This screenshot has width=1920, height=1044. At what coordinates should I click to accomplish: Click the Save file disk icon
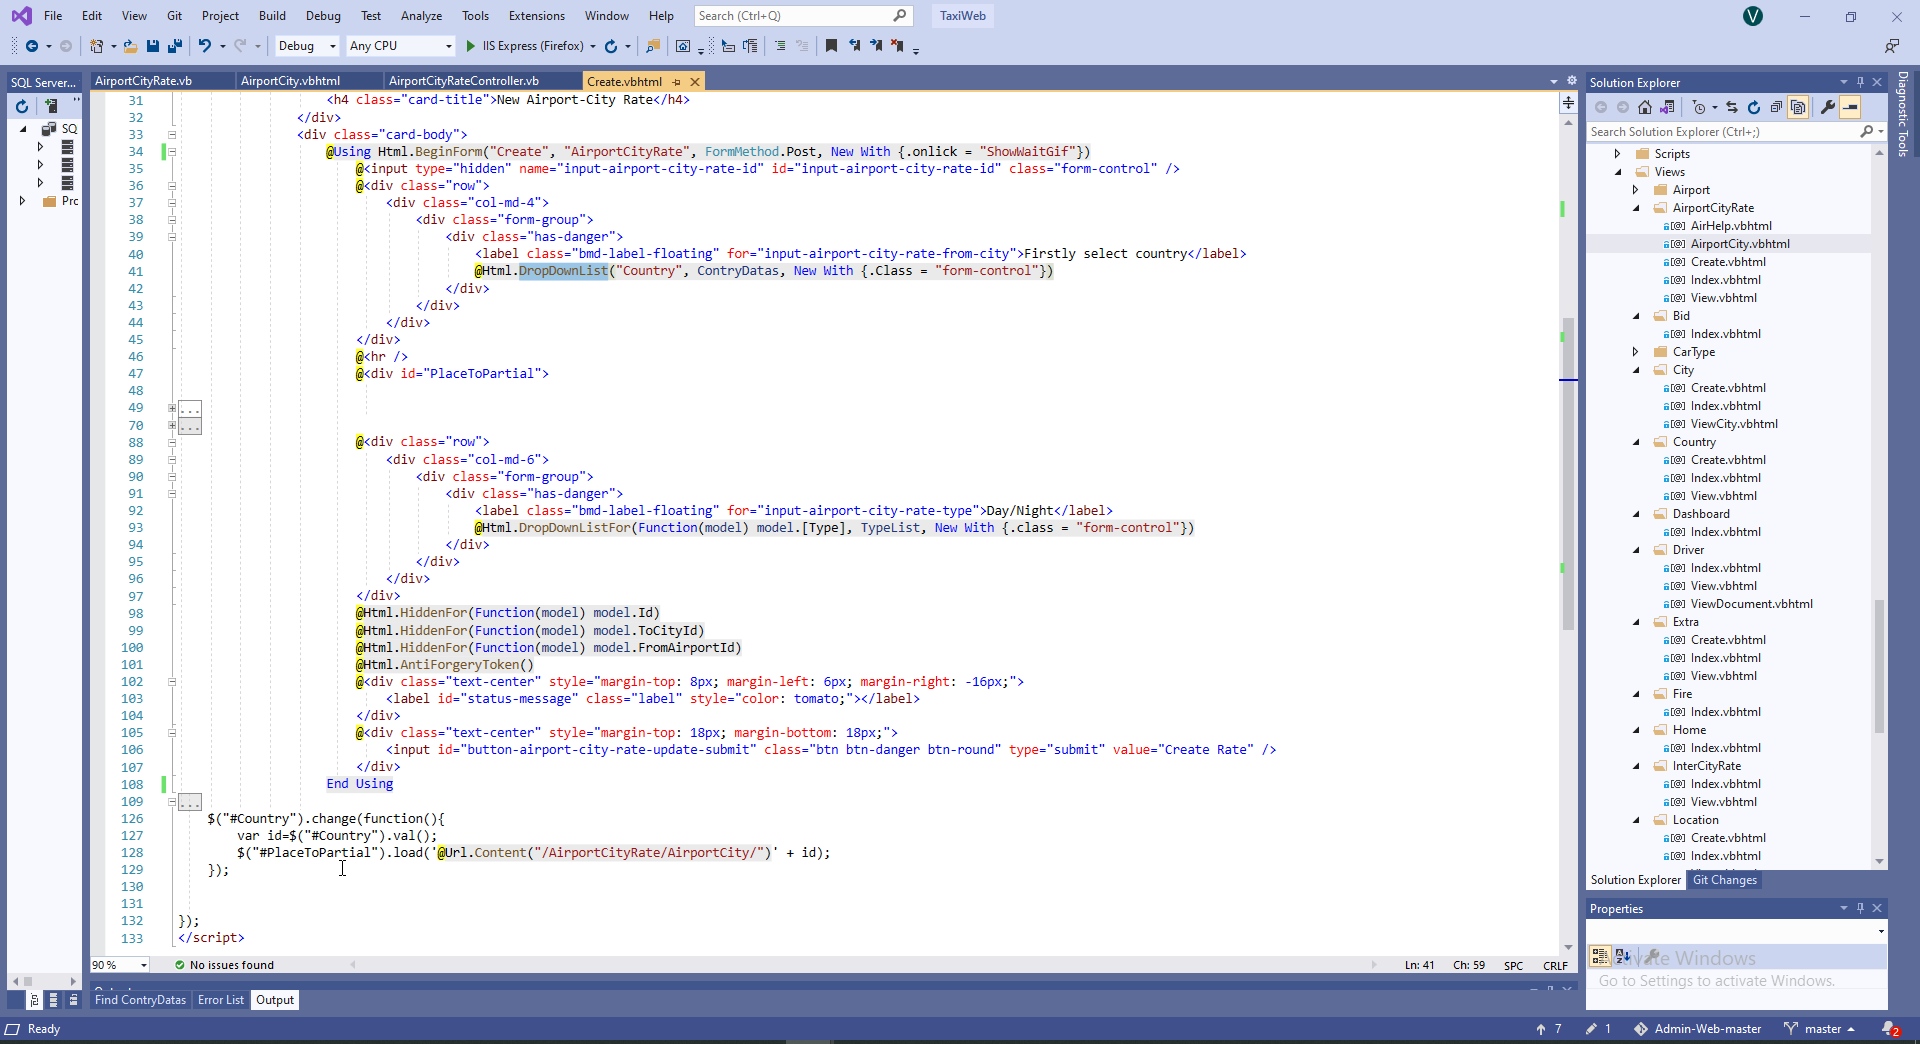tap(153, 46)
